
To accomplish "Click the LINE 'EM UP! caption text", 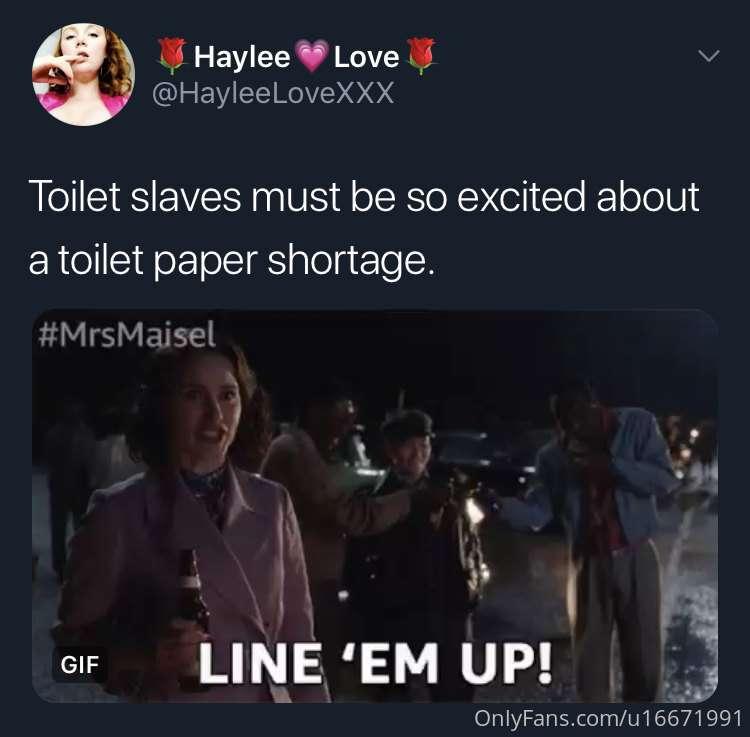I will (x=375, y=663).
